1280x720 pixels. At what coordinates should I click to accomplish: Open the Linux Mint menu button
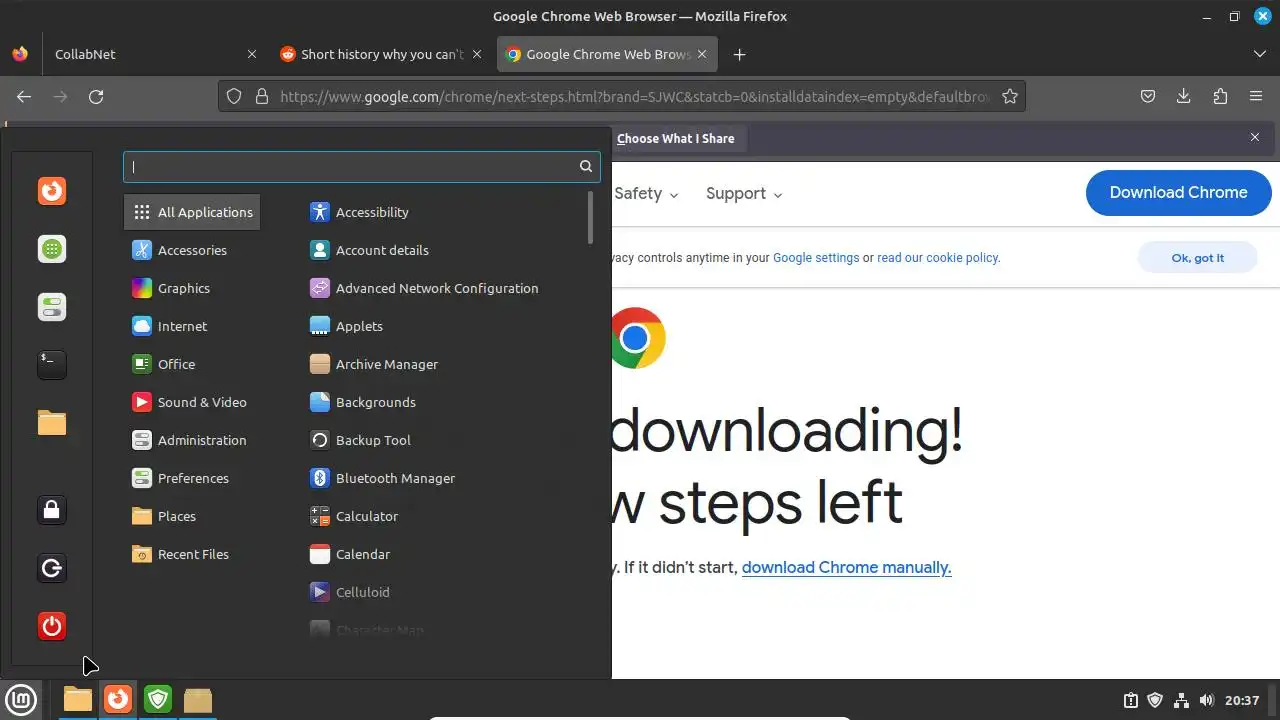point(21,699)
